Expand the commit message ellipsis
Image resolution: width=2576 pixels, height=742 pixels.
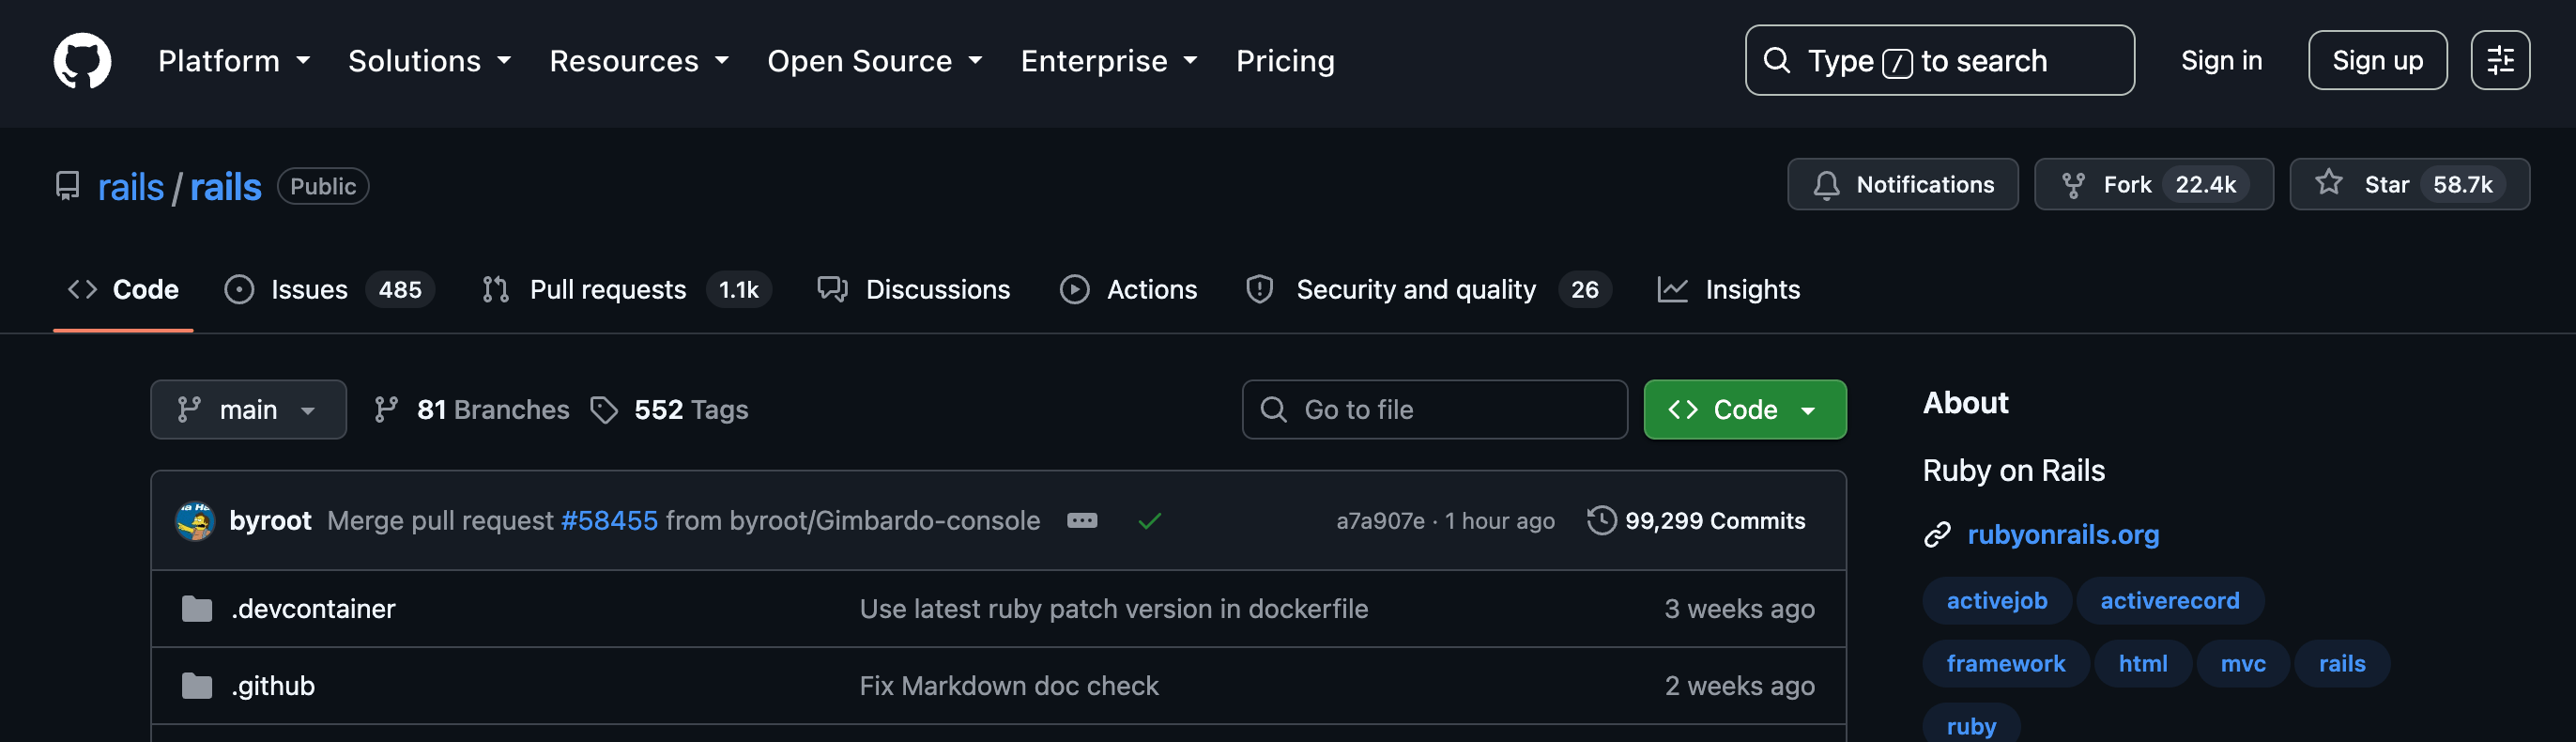1082,521
